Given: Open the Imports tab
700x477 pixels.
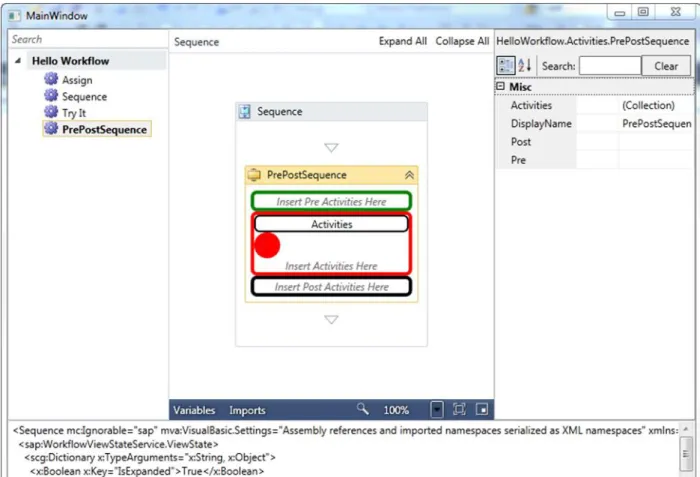Looking at the screenshot, I should point(247,410).
